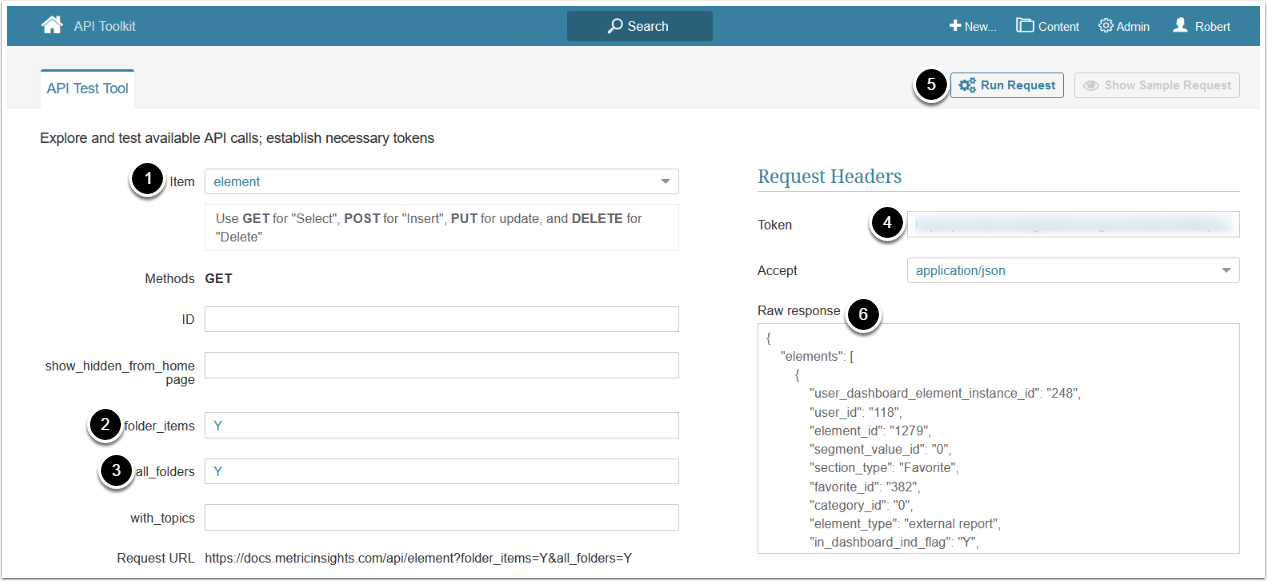Open the Content folder icon
The width and height of the screenshot is (1267, 581).
[1025, 26]
